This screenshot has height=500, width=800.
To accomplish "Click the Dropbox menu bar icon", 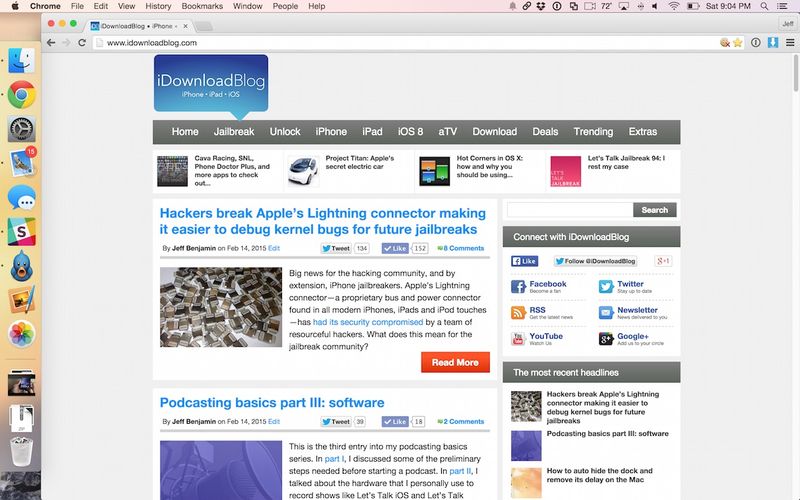I will (x=541, y=6).
